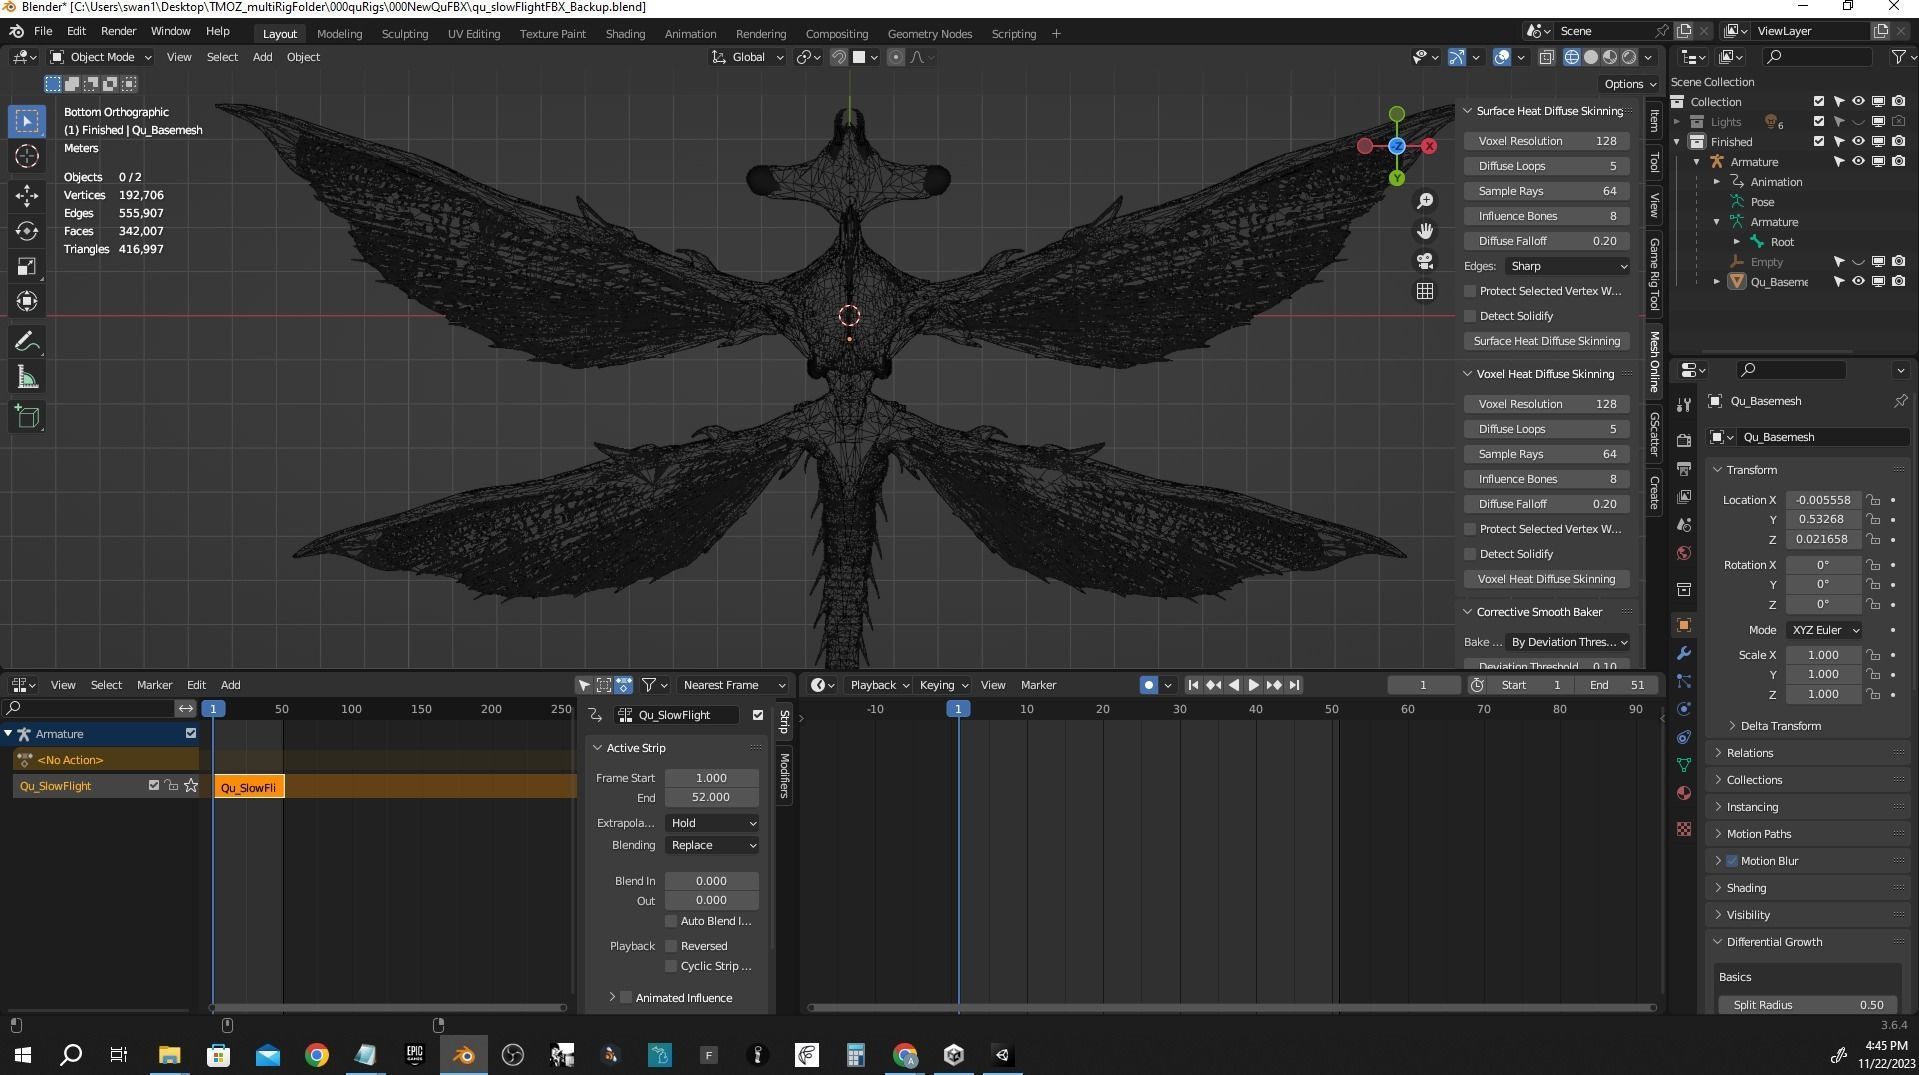Select the Annotate tool
Image resolution: width=1919 pixels, height=1075 pixels.
click(x=27, y=342)
